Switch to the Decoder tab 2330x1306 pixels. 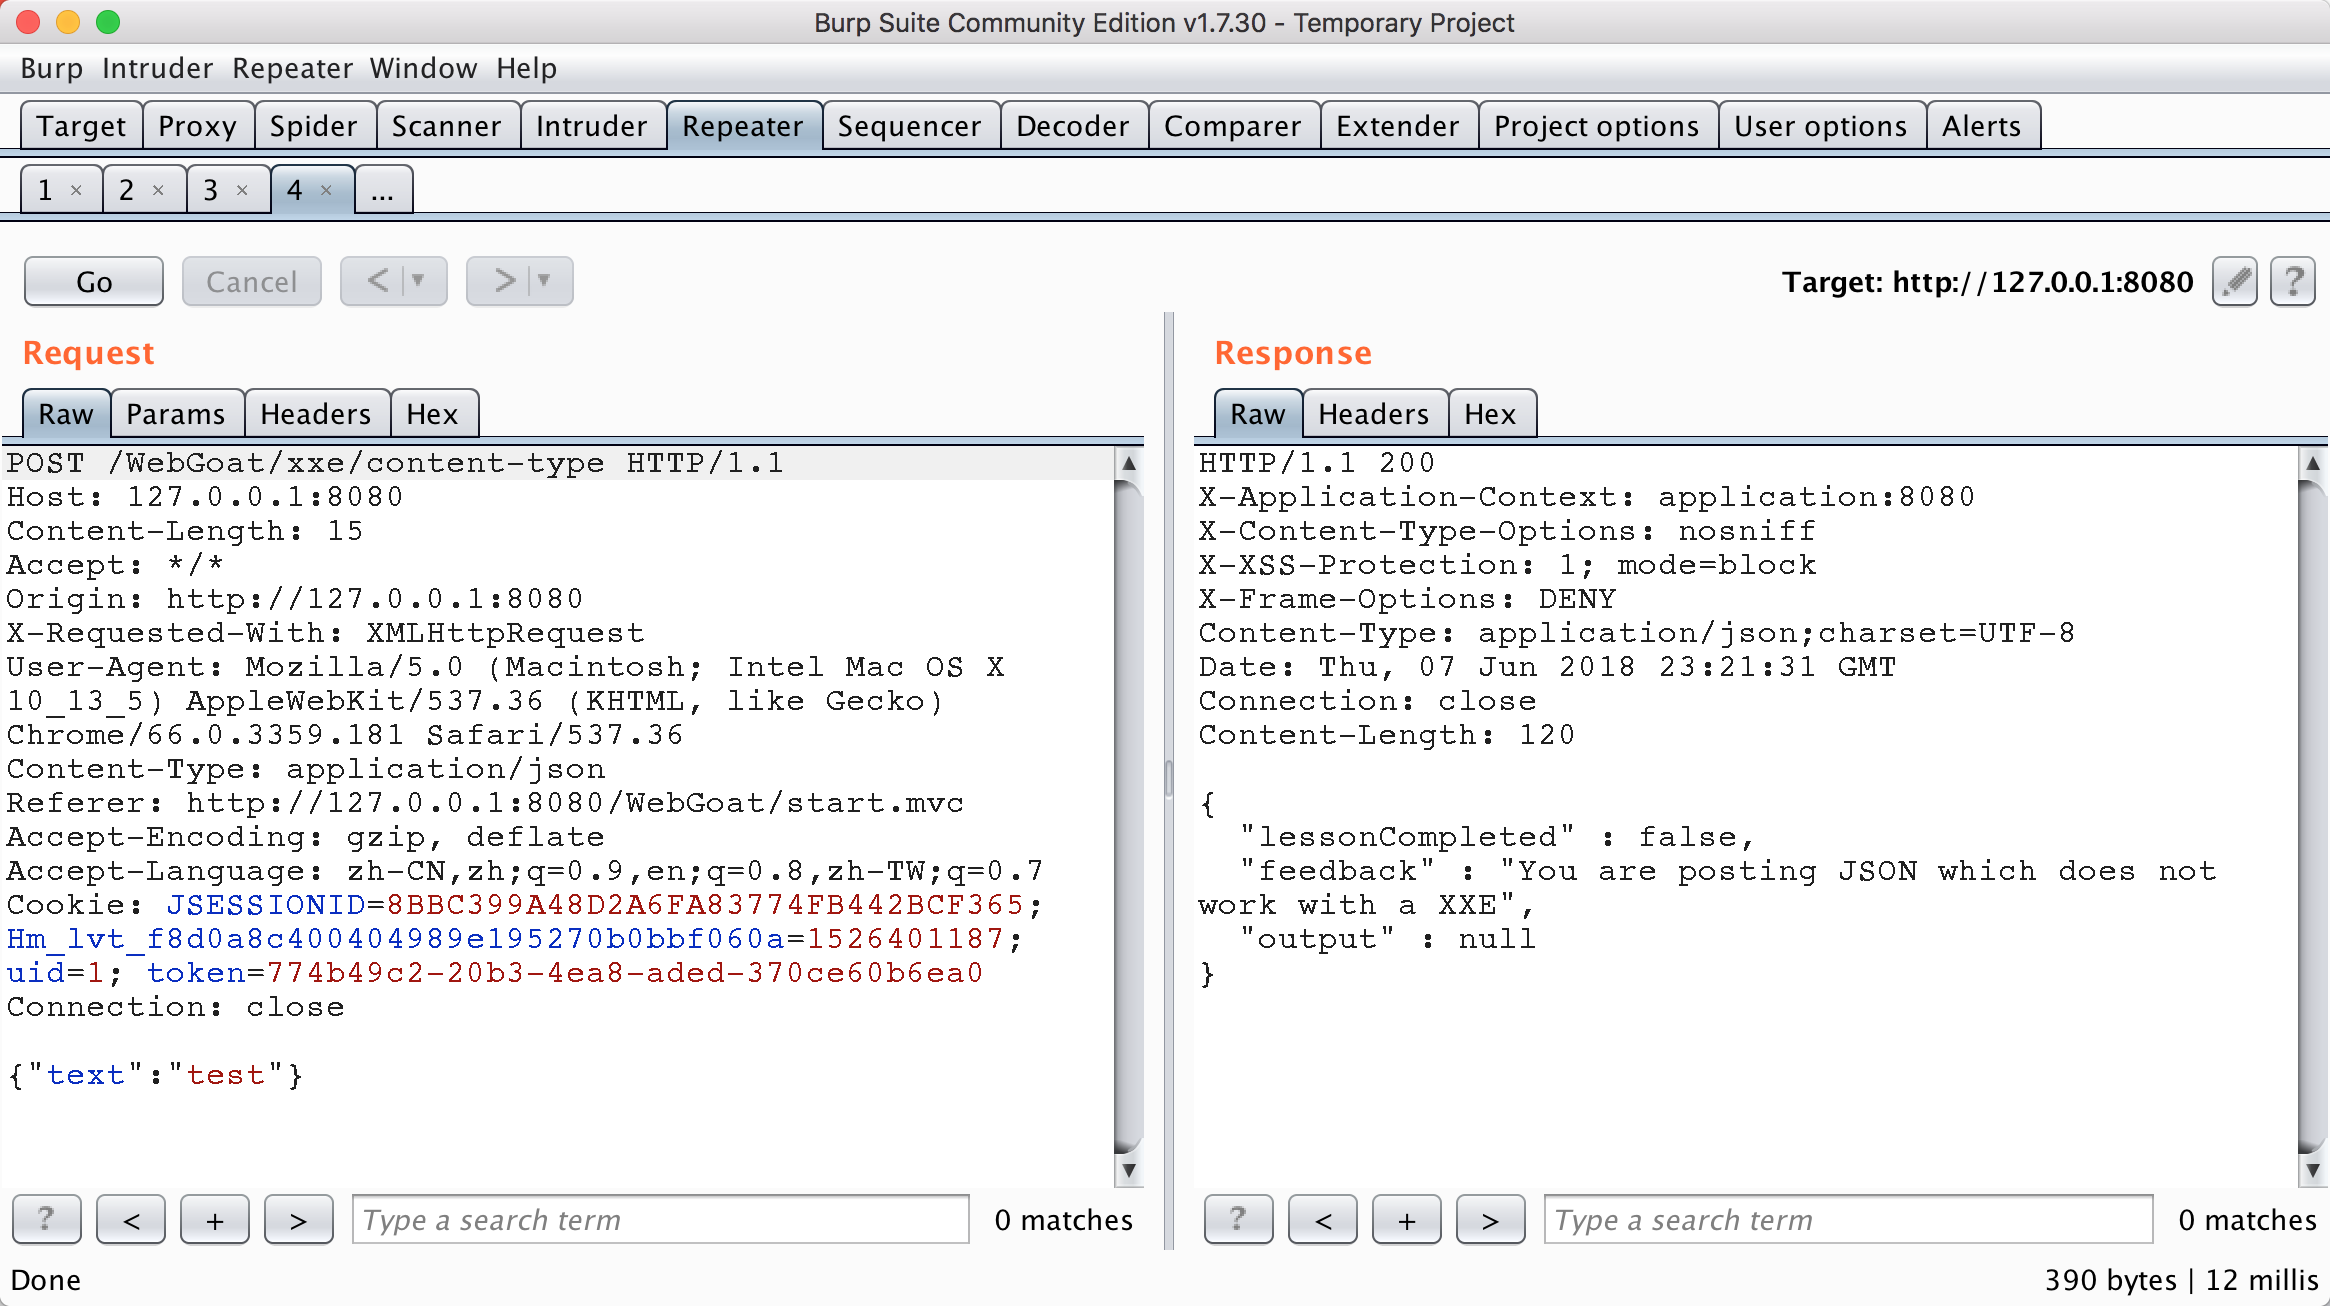[x=1073, y=126]
